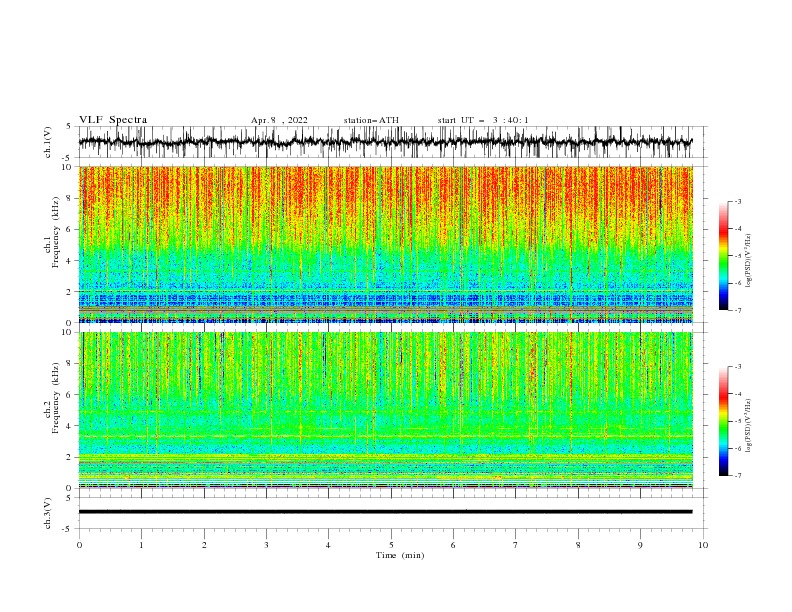This screenshot has height=612, width=792.
Task: Click the ch.1 PSD color bar
Action: pos(723,256)
